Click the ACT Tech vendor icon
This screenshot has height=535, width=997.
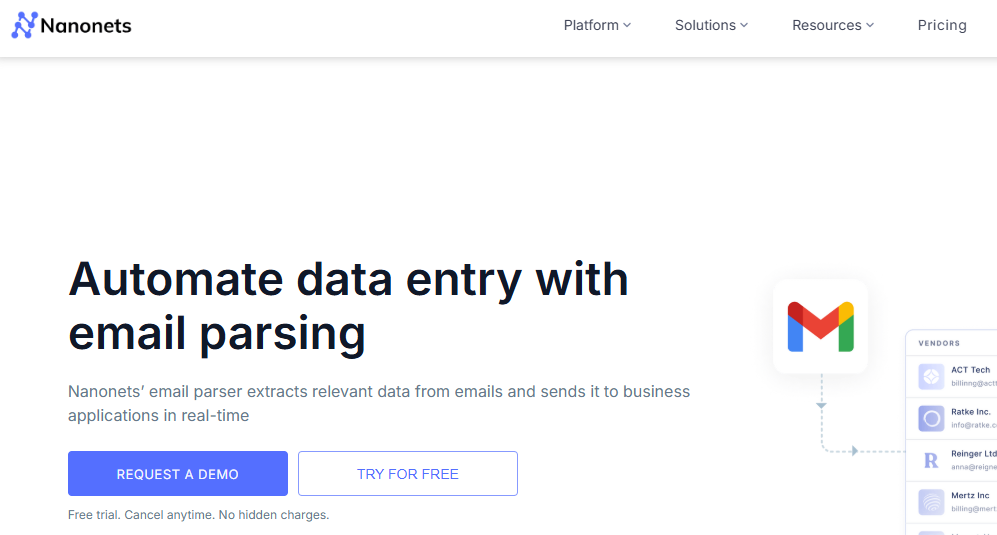931,376
